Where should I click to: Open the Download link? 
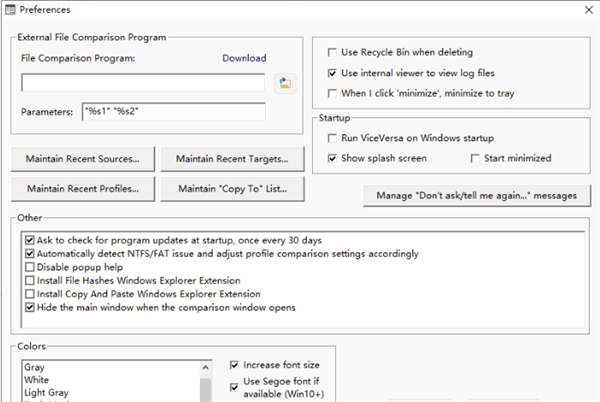(x=244, y=58)
